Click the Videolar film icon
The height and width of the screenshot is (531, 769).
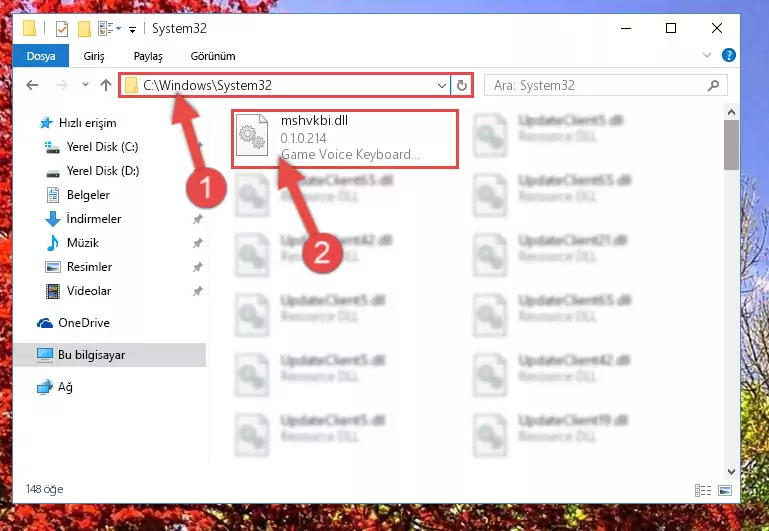click(x=52, y=291)
